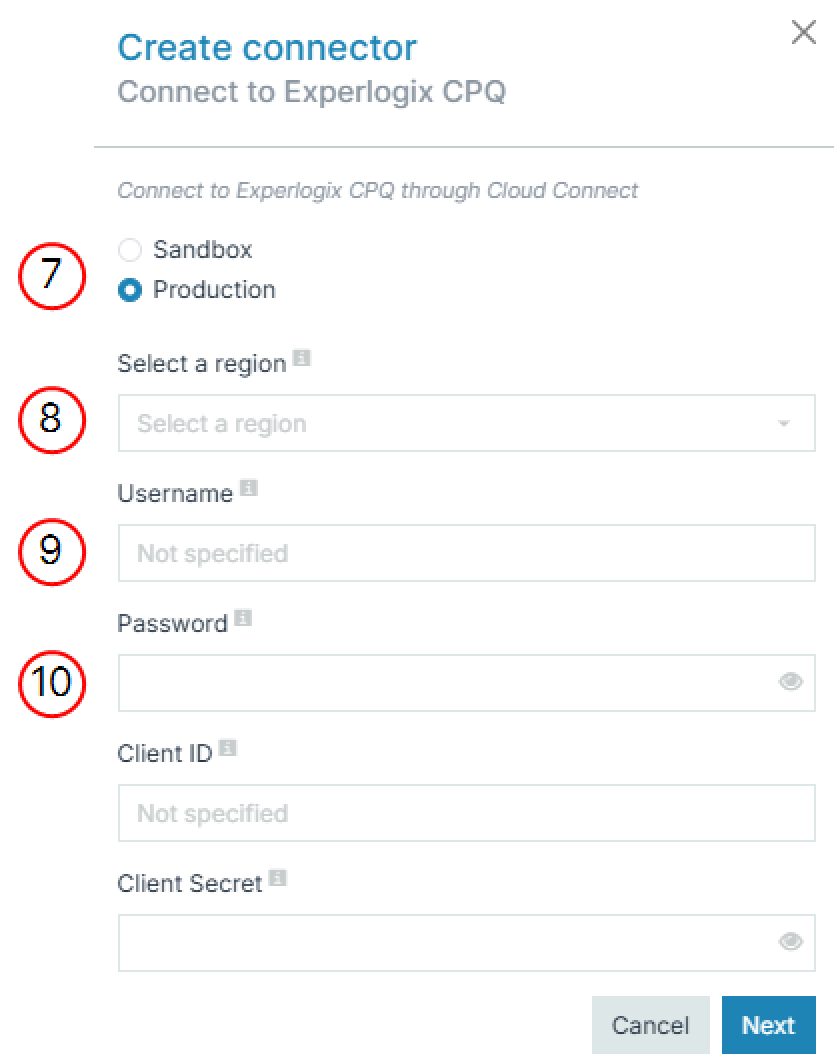Click step marker number 10

pos(51,682)
